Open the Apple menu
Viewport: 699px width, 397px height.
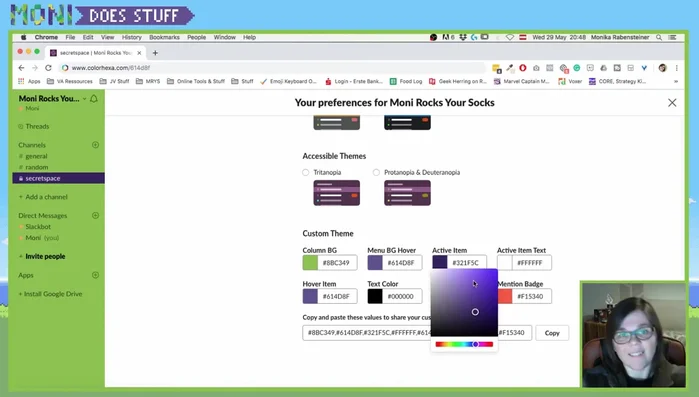coord(23,37)
